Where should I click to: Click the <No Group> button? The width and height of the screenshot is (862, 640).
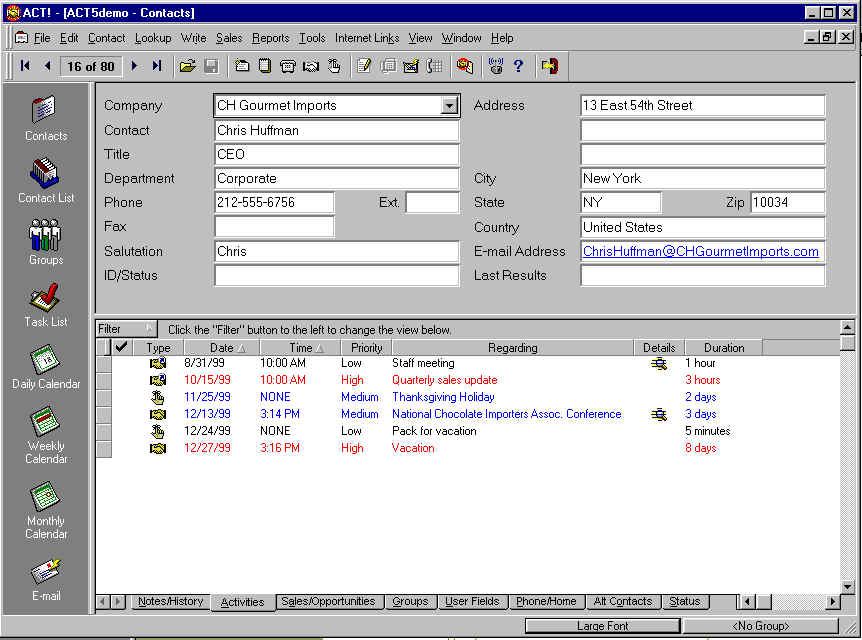click(760, 626)
